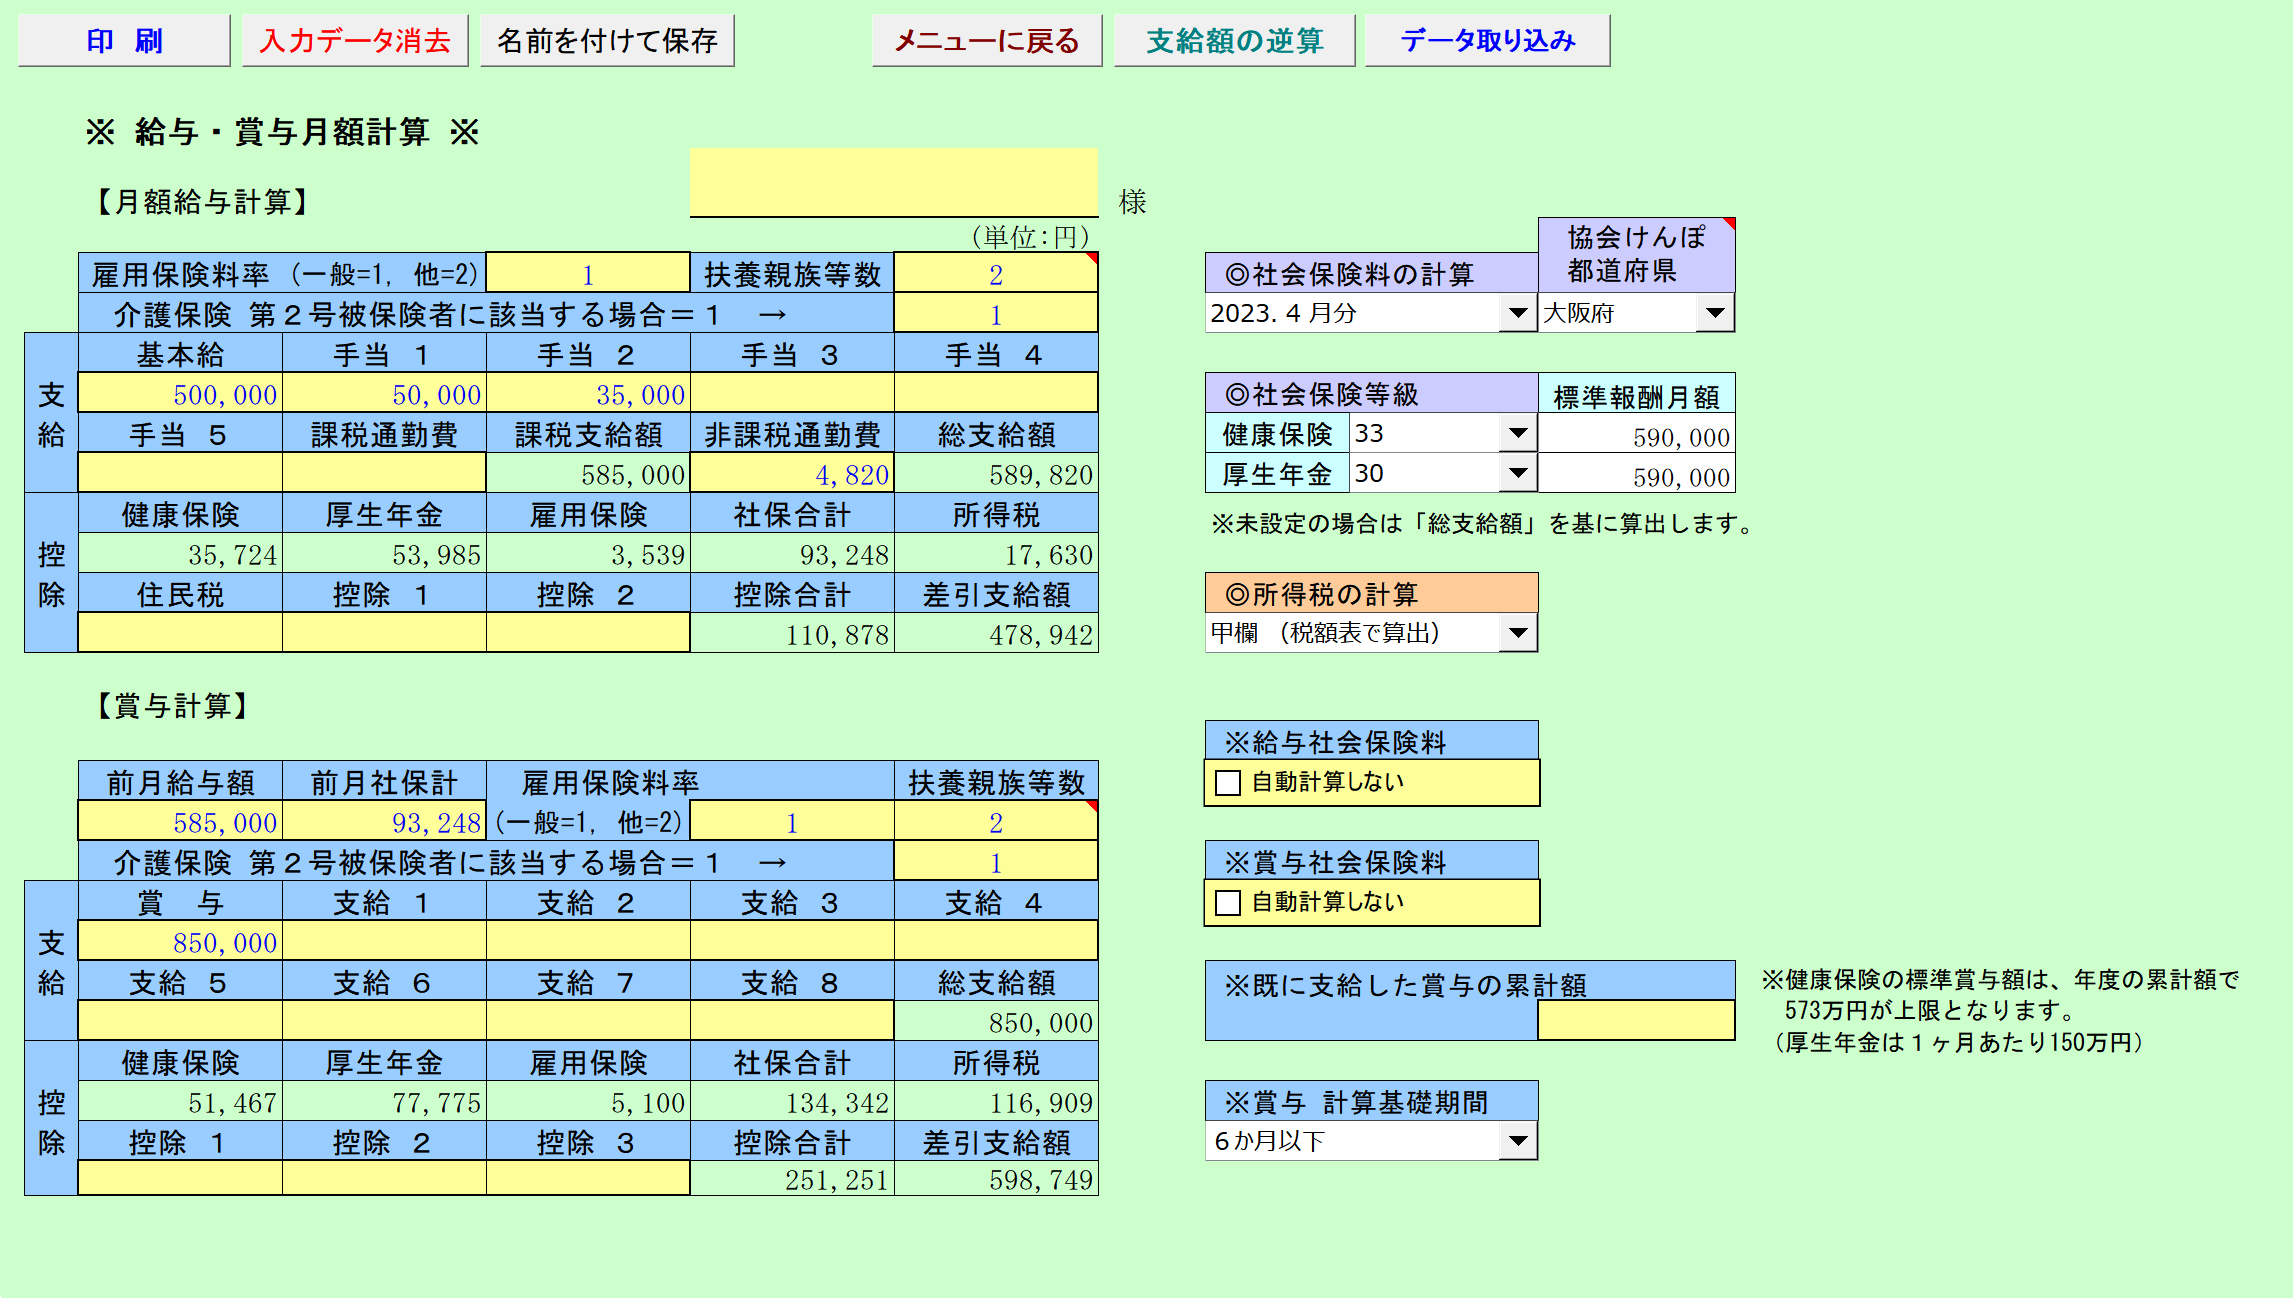Screen dimensions: 2293x1298
Task: Select empty 手当5 input cell
Action: [181, 473]
